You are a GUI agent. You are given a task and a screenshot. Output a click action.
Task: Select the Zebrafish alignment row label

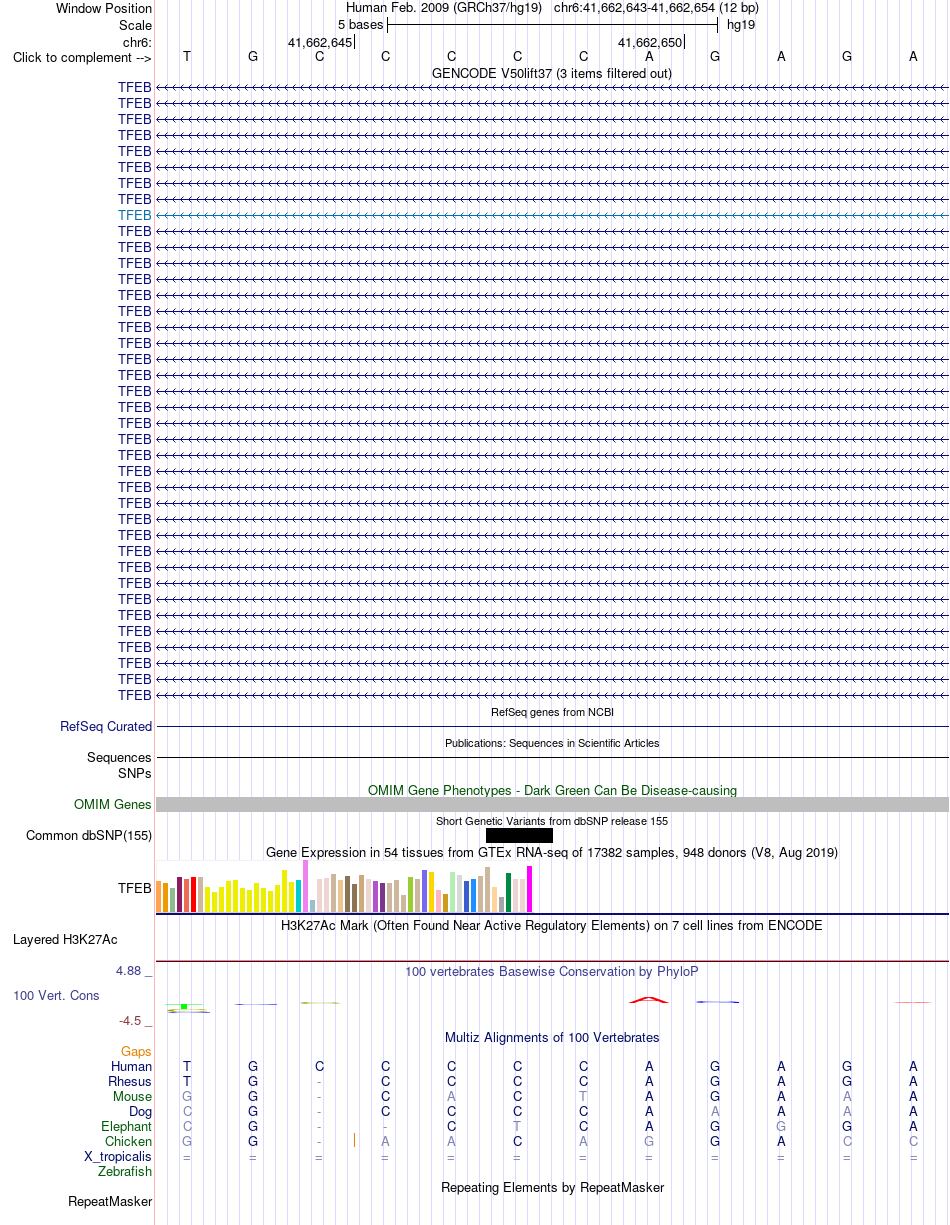(x=125, y=1172)
